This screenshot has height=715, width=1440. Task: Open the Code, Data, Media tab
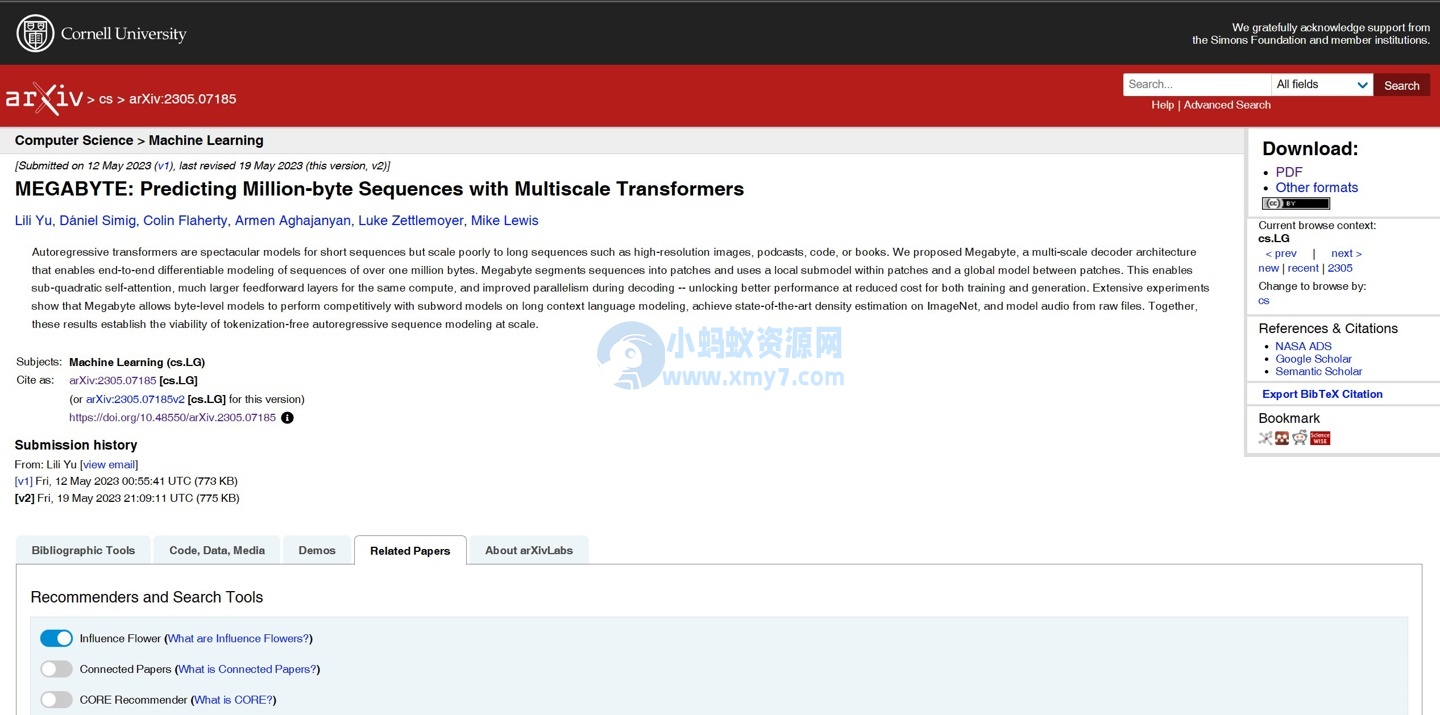coord(217,550)
